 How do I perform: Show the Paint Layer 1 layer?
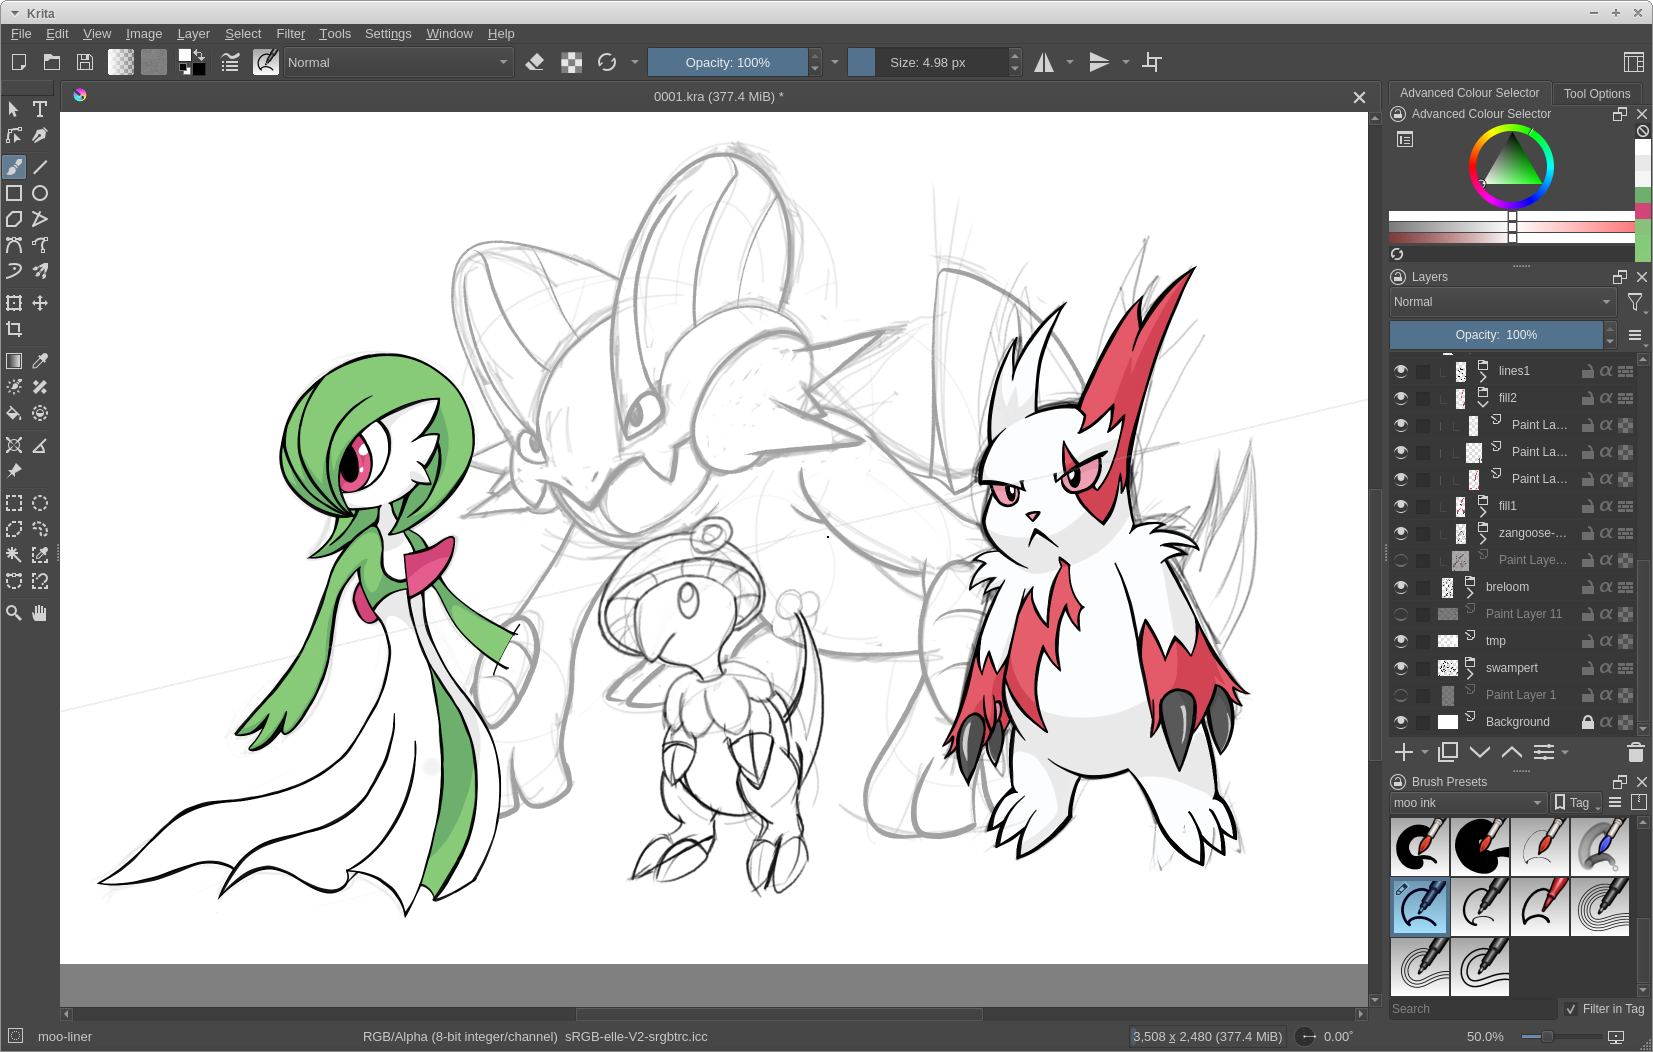click(x=1401, y=695)
